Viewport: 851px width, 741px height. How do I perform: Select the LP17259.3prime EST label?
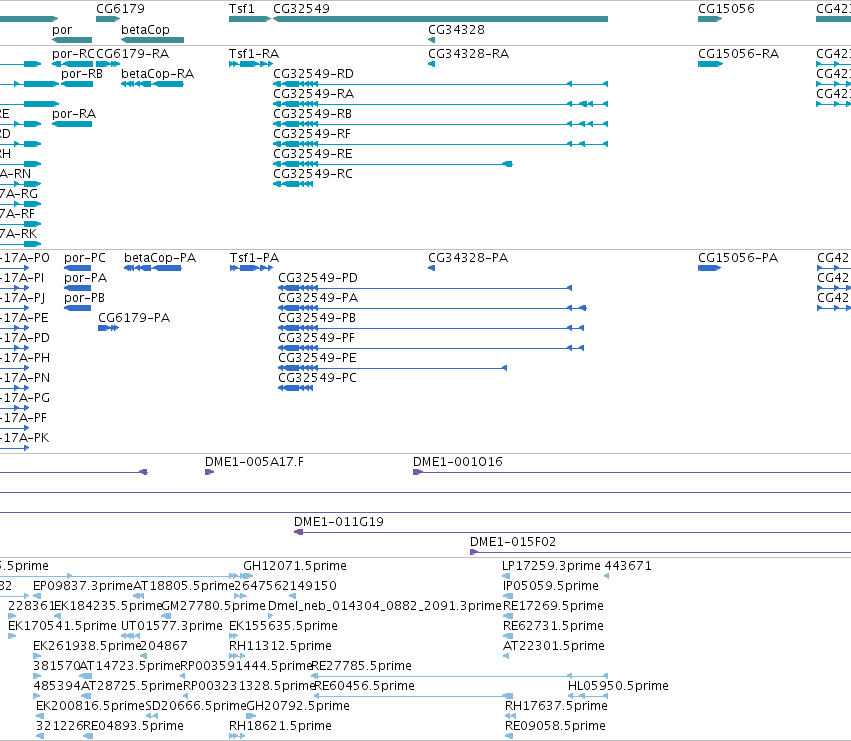tap(551, 566)
